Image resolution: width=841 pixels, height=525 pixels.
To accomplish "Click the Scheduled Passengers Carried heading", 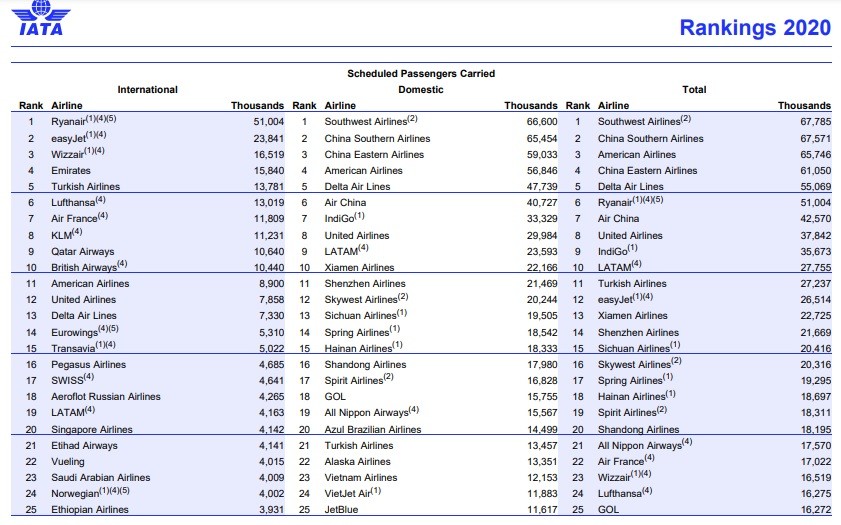I will [420, 73].
